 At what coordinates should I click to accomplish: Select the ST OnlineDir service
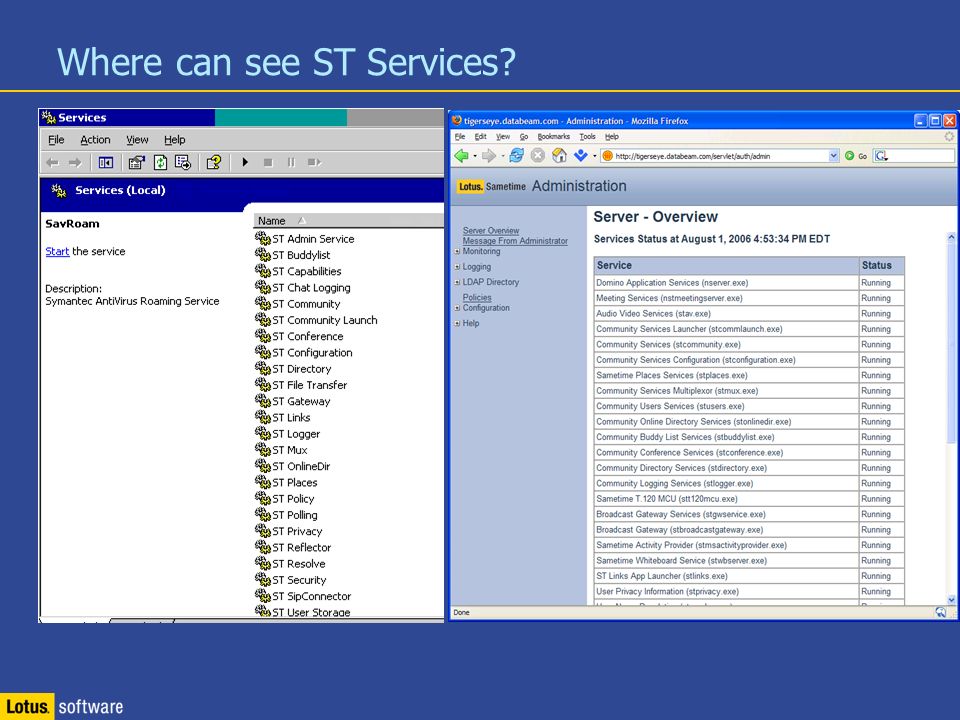click(293, 466)
